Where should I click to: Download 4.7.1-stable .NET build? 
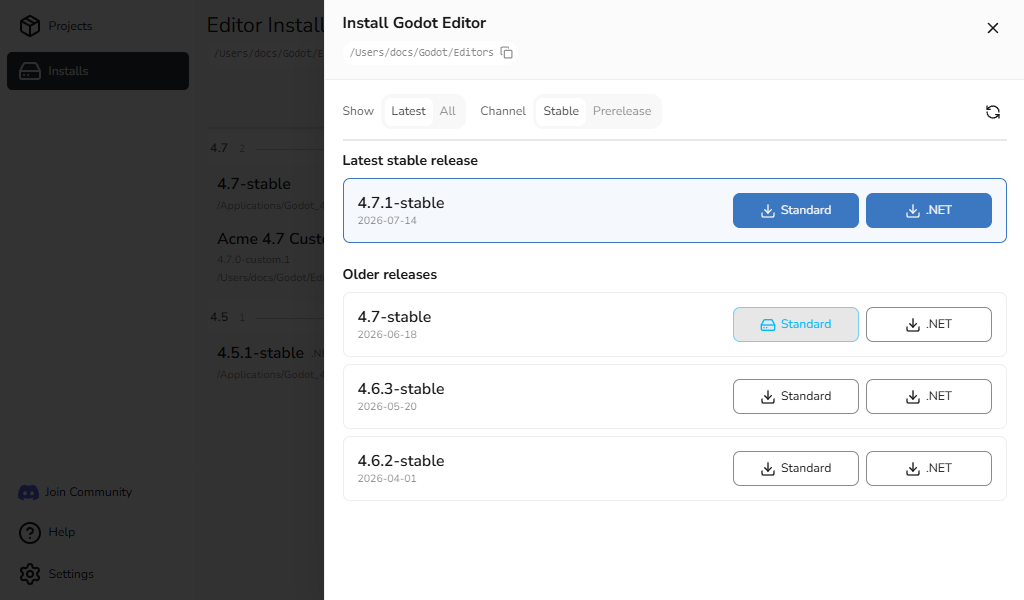[929, 210]
